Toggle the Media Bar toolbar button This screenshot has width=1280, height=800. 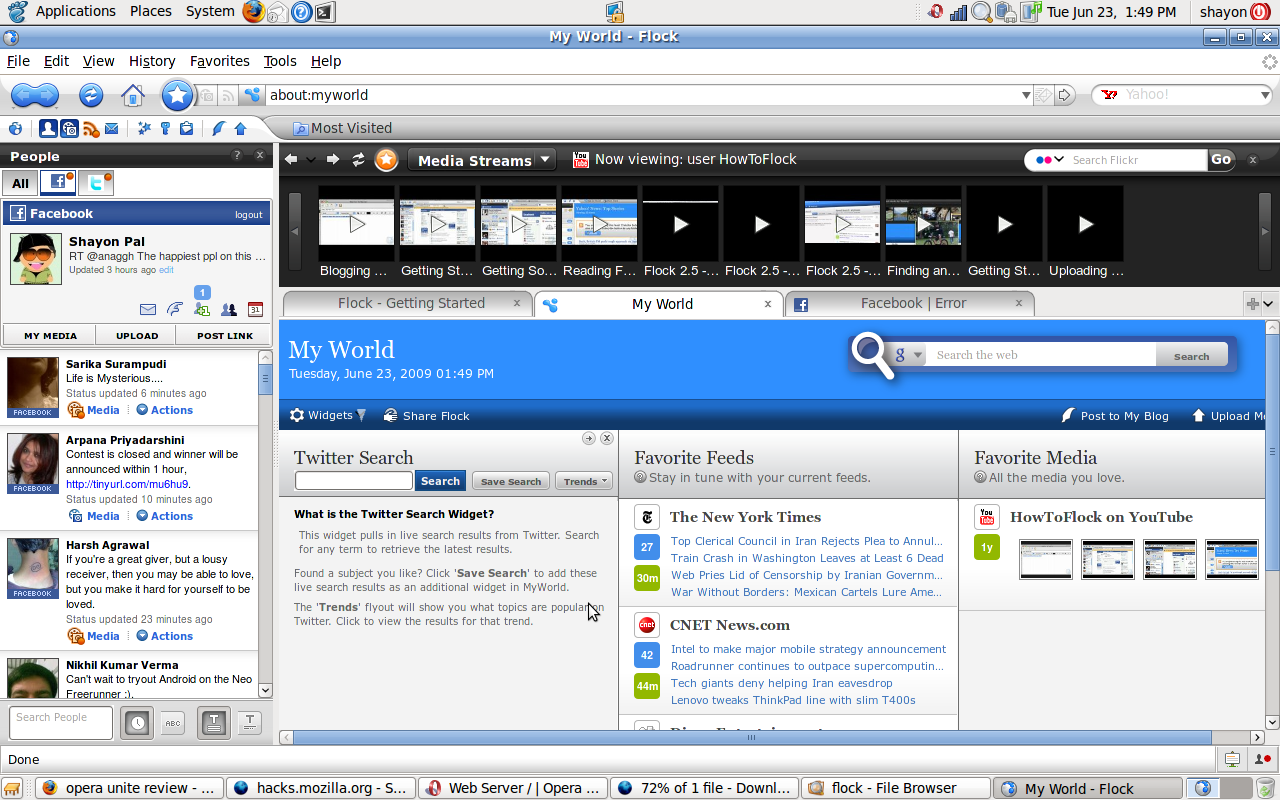point(69,128)
